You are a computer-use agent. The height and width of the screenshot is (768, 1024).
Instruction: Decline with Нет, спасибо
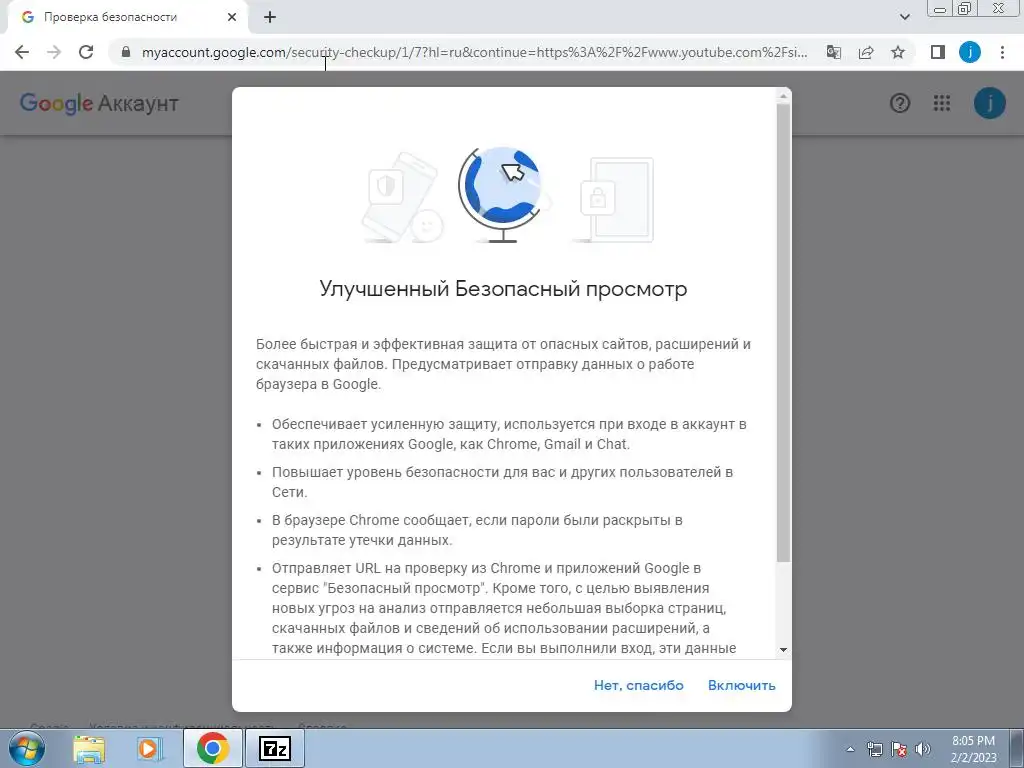tap(639, 685)
